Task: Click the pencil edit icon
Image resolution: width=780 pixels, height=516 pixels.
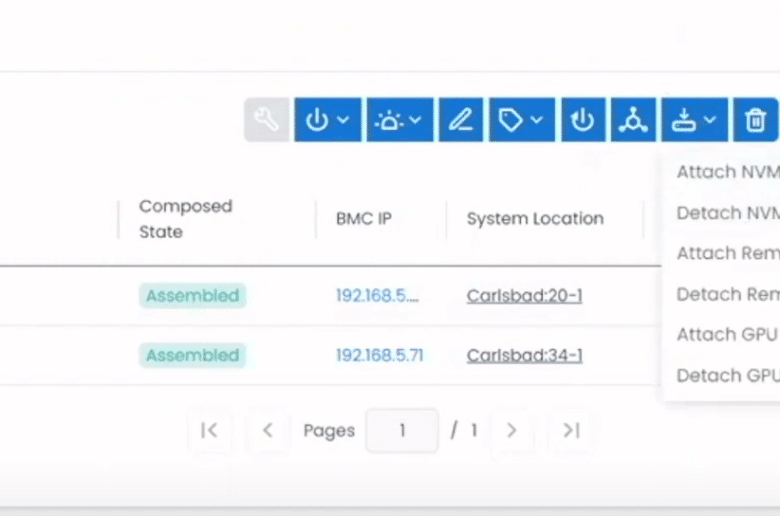Action: 461,120
